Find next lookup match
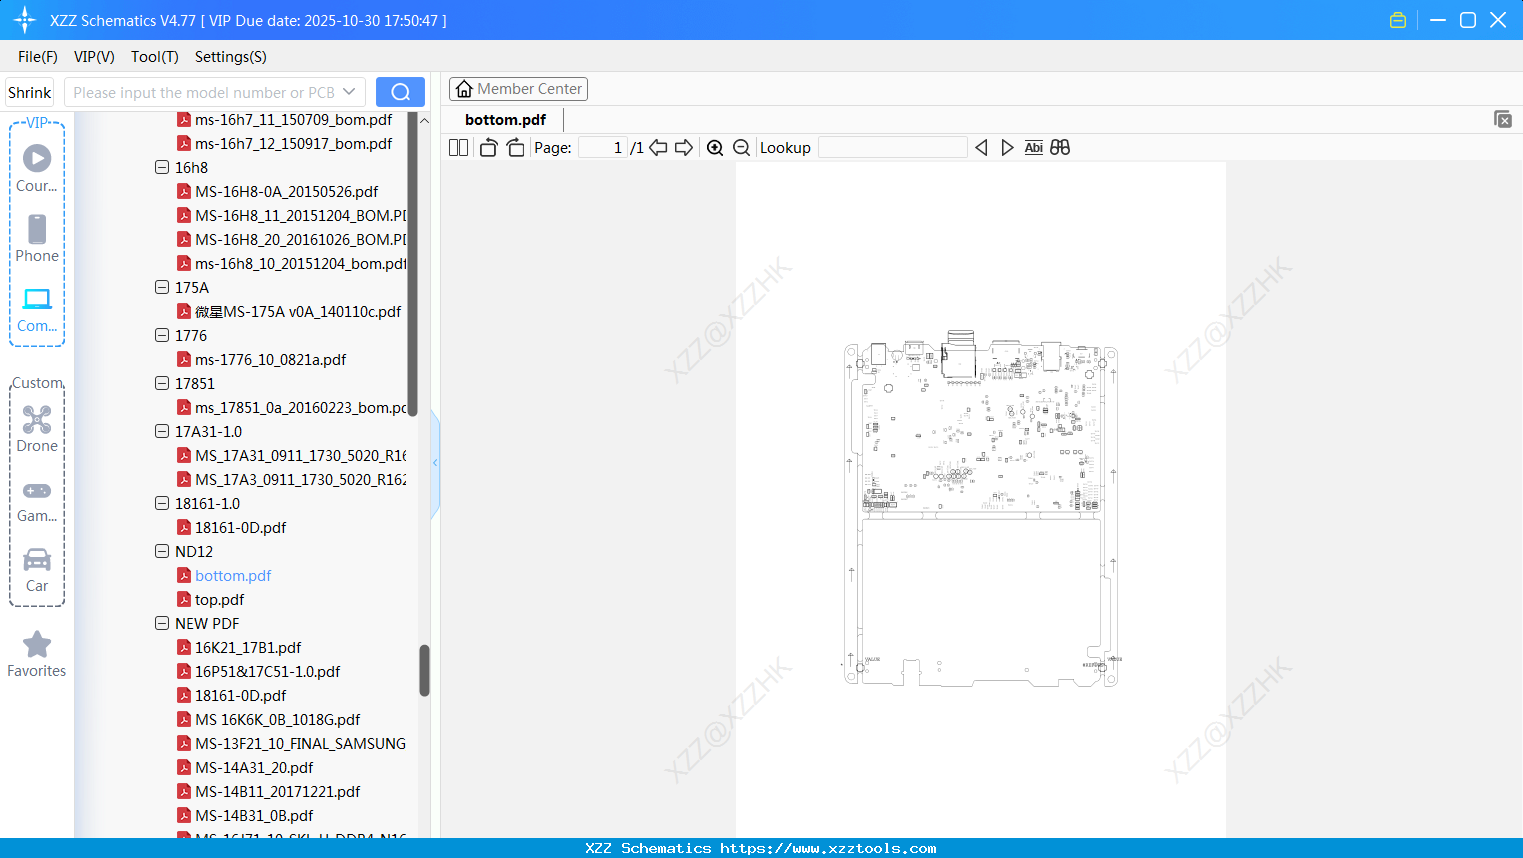This screenshot has width=1523, height=858. 1007,148
